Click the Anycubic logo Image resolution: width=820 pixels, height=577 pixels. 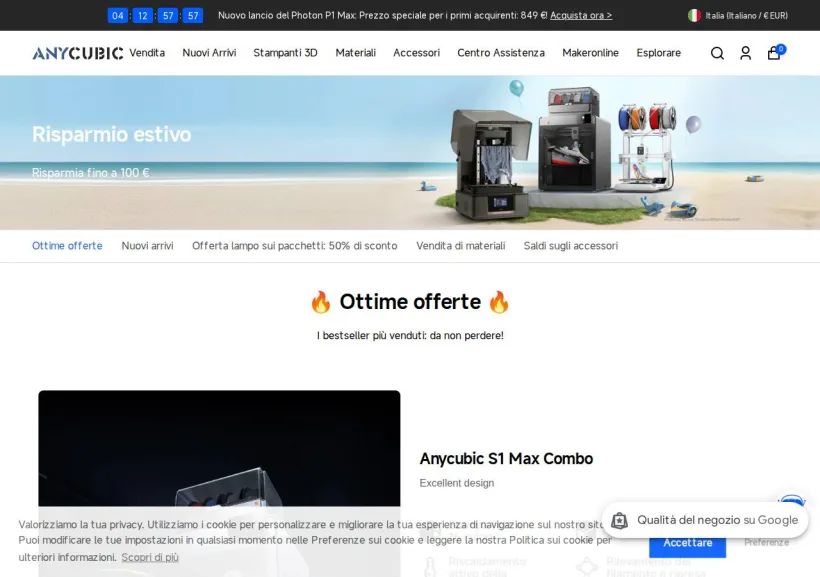[78, 53]
